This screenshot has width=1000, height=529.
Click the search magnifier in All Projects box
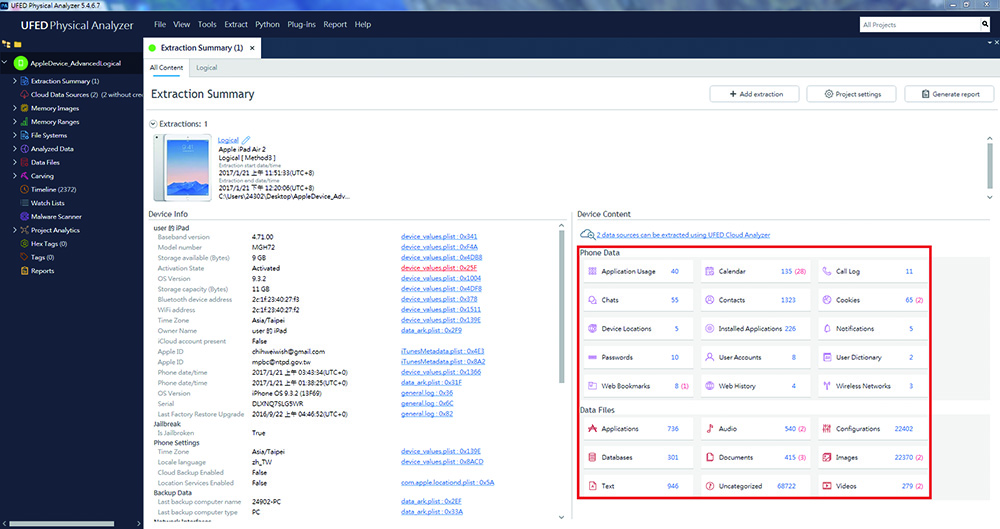coord(985,24)
